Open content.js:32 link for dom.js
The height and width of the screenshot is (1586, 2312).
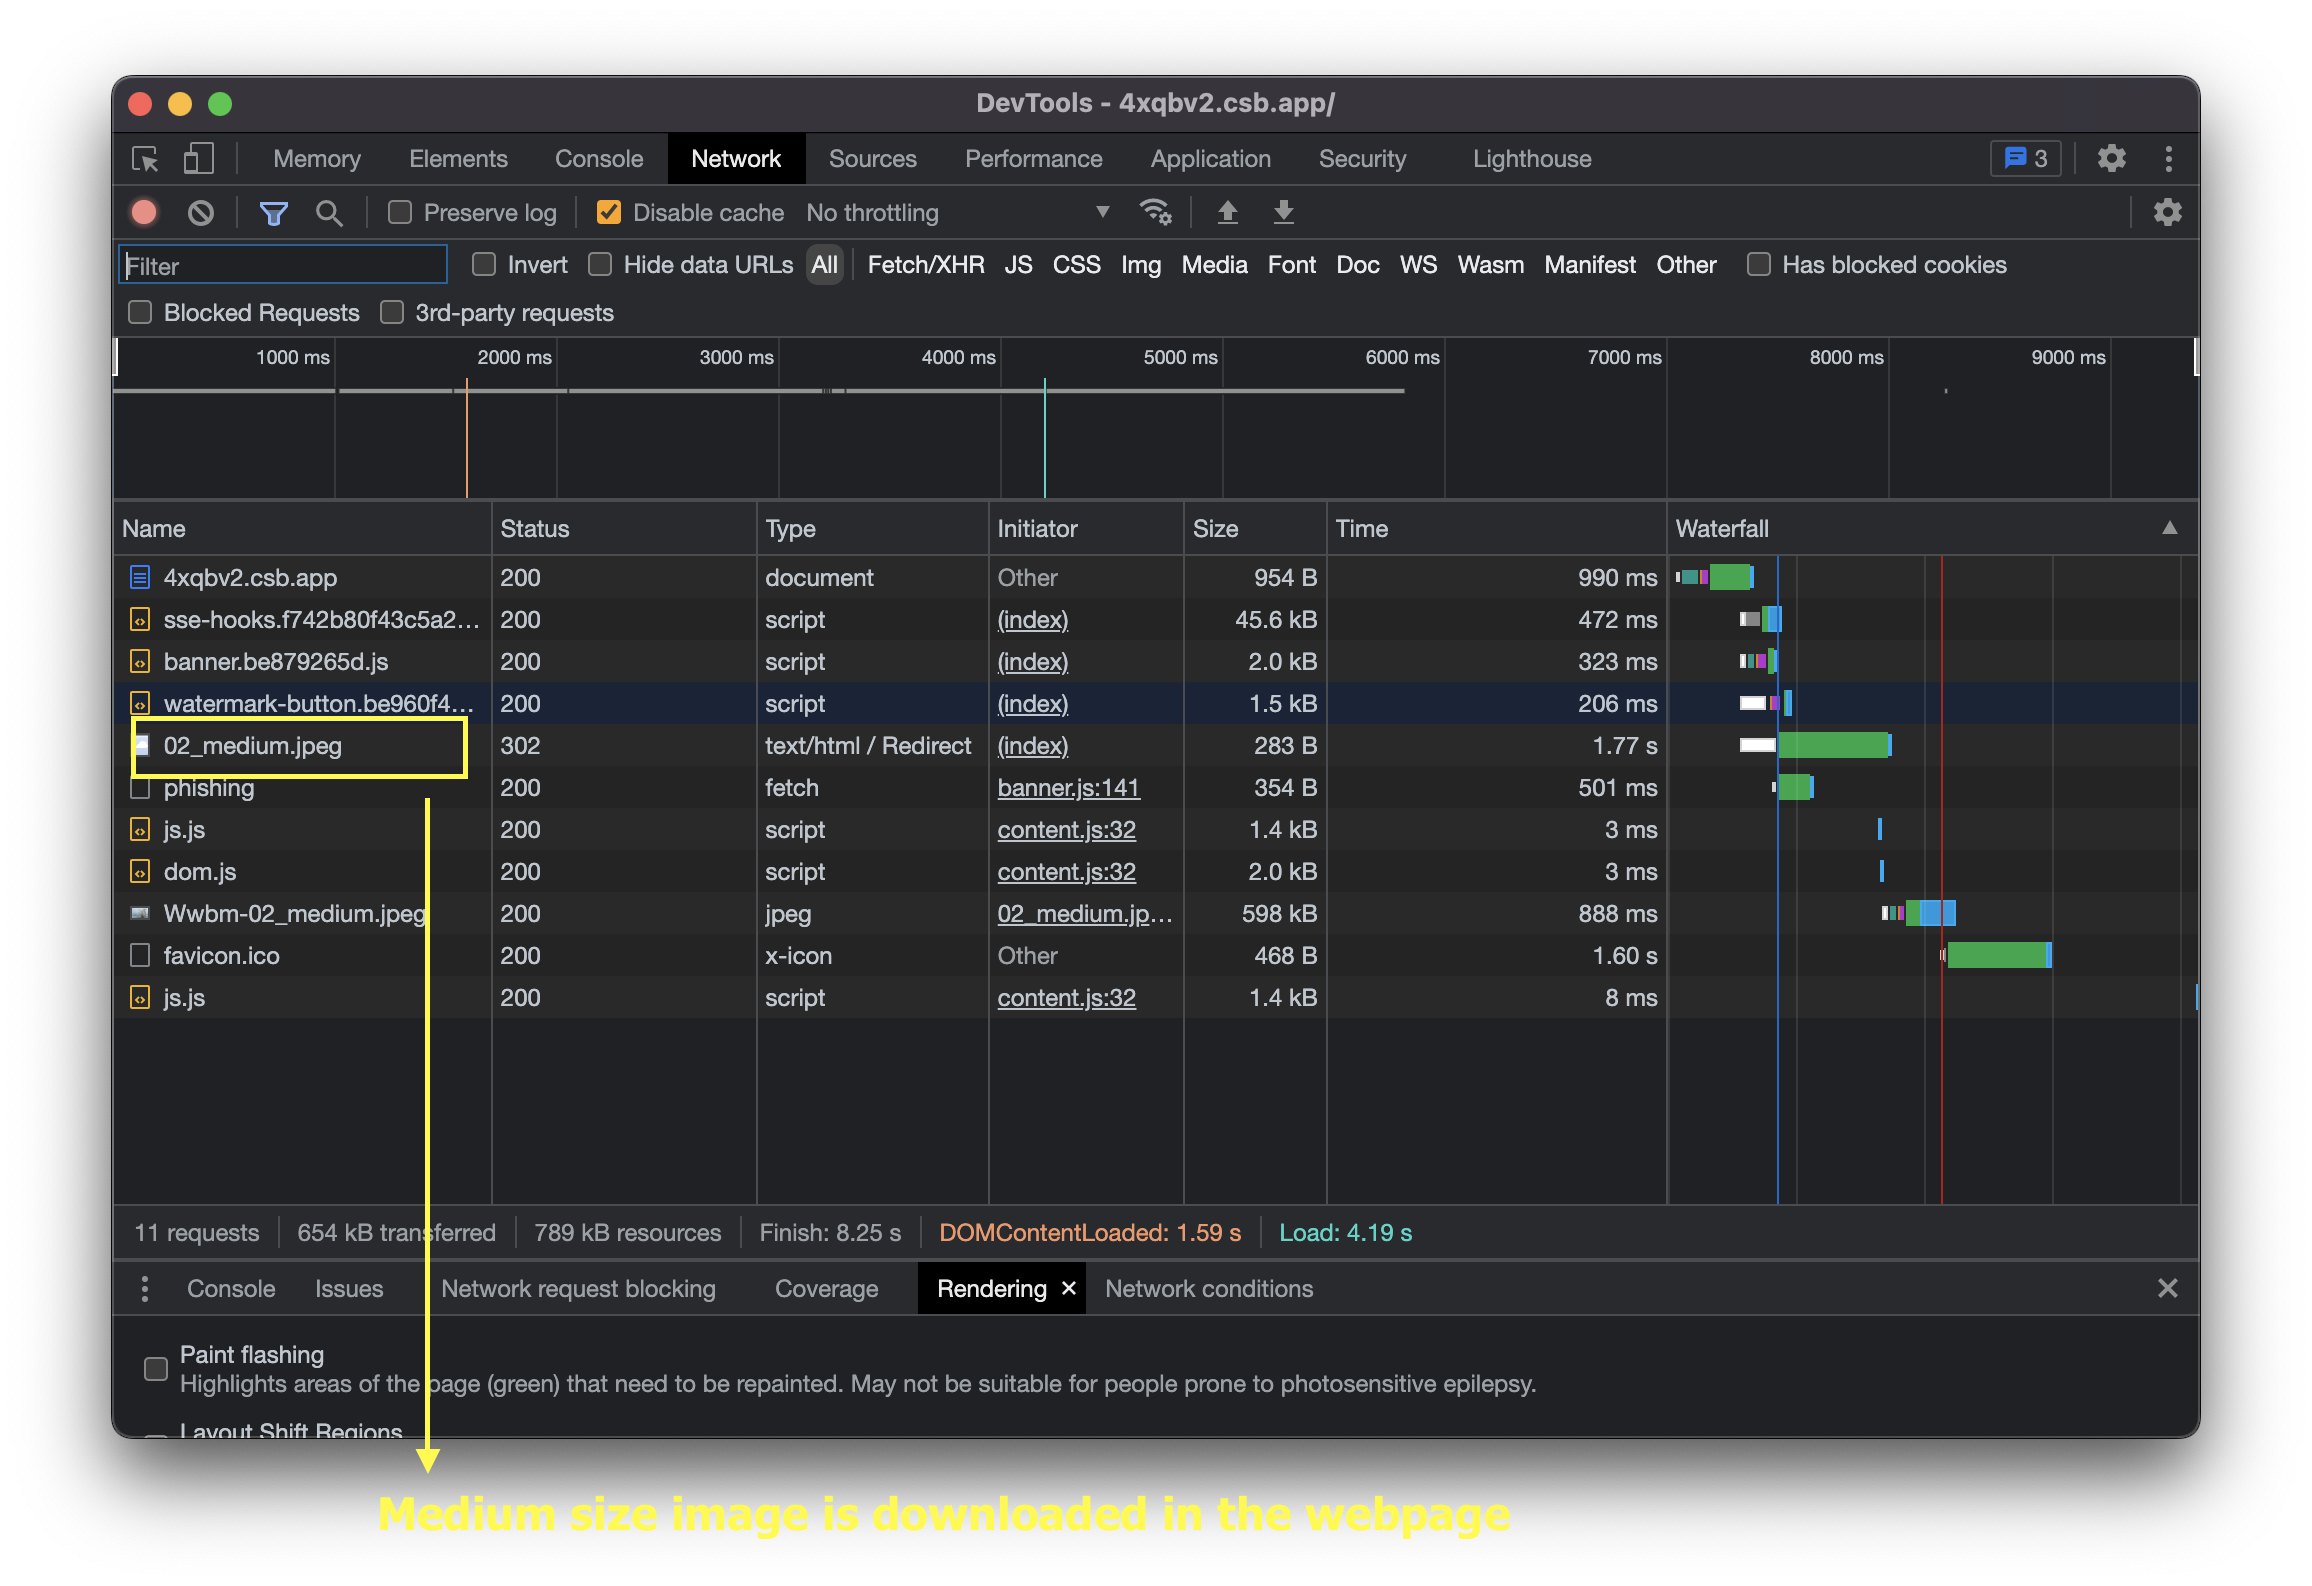pos(1066,872)
